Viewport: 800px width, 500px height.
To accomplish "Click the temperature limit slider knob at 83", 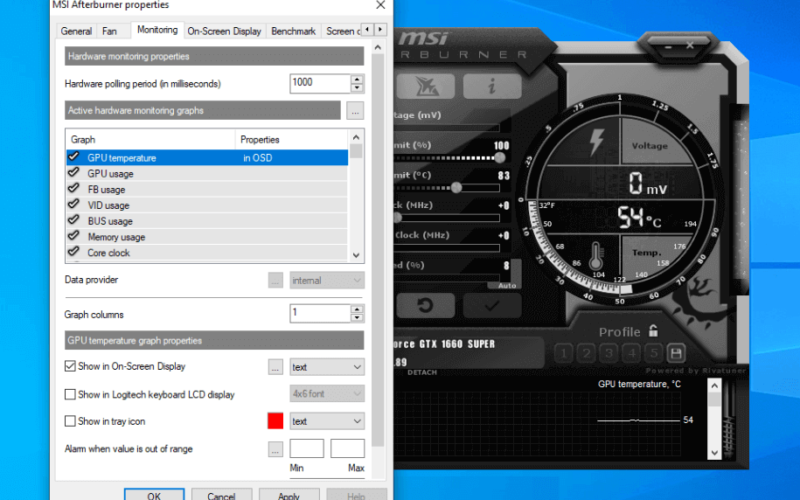I will 457,188.
